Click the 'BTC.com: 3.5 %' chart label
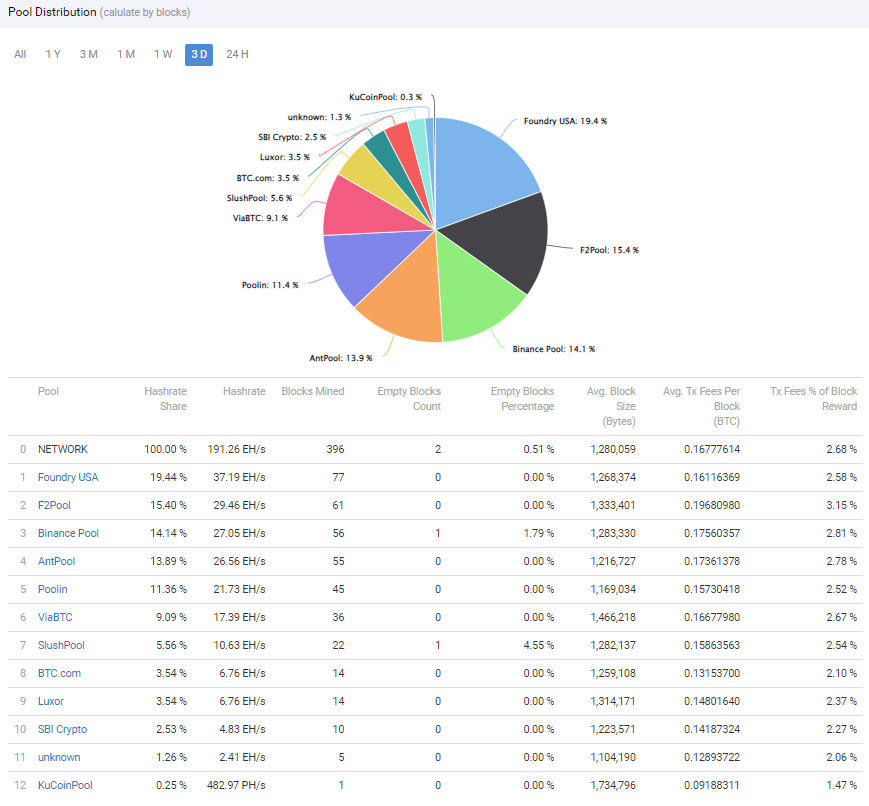Screen dimensions: 869x806 coord(268,178)
